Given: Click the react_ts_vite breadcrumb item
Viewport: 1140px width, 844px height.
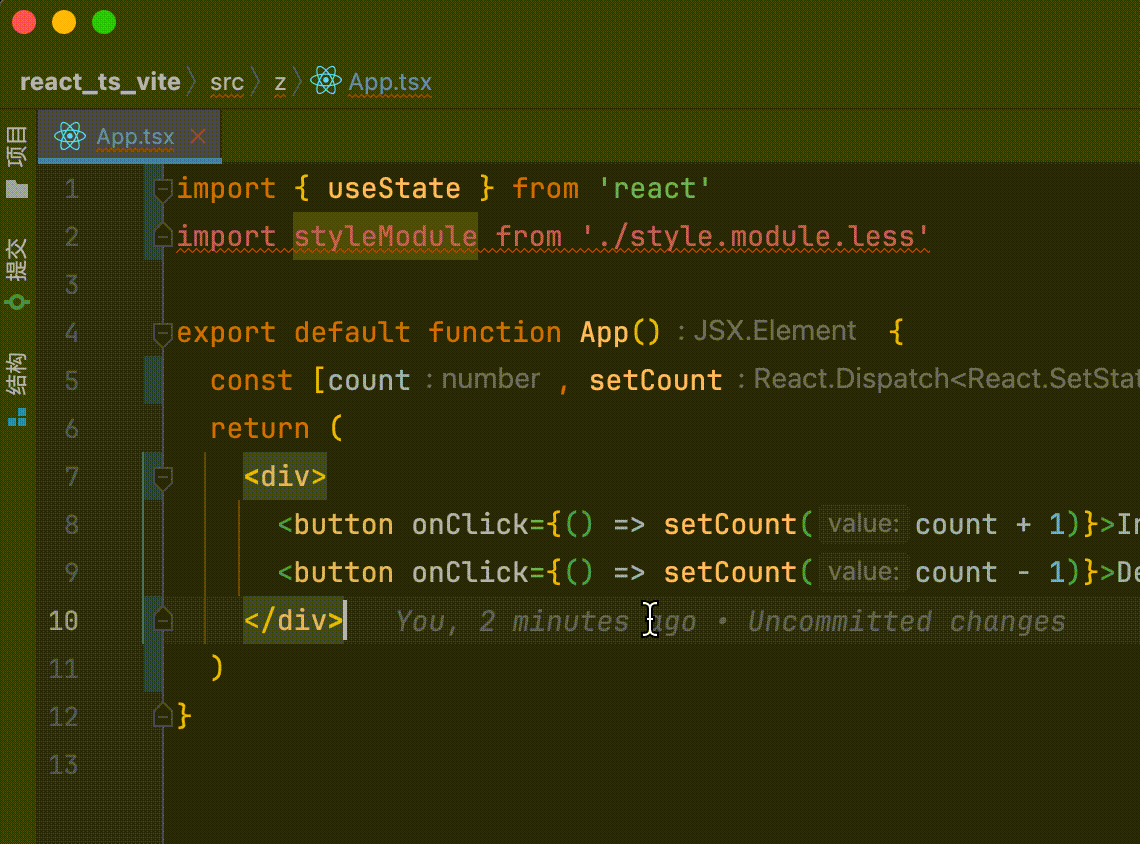Looking at the screenshot, I should click(x=100, y=82).
